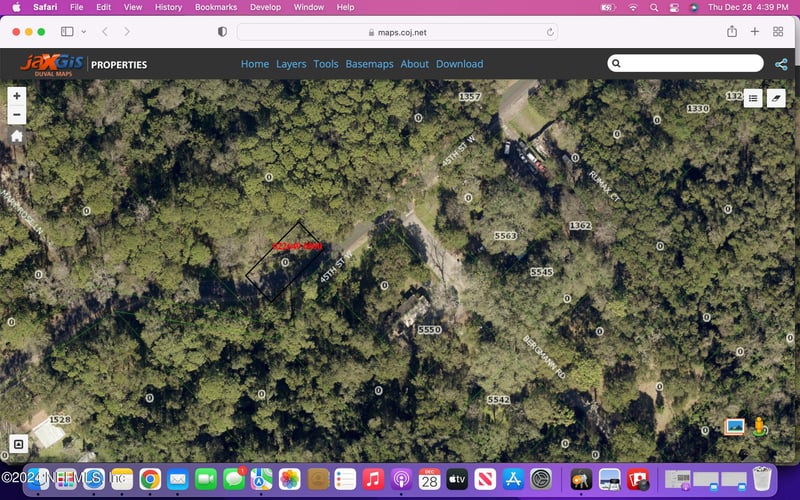Open the Basemaps menu
This screenshot has height=500, width=800.
369,64
